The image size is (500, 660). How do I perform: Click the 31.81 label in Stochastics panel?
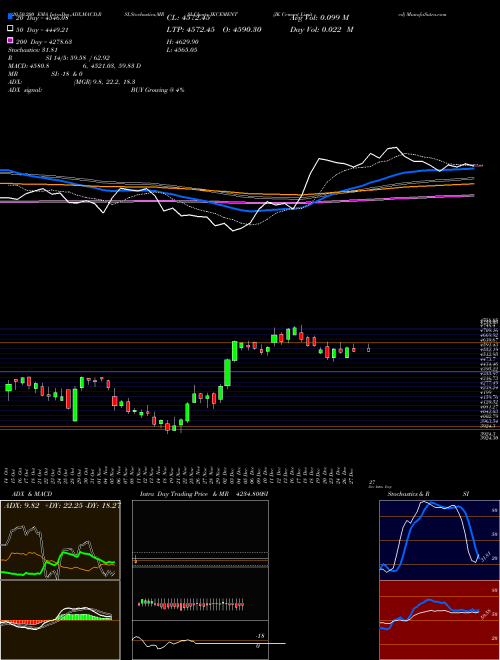click(x=484, y=557)
